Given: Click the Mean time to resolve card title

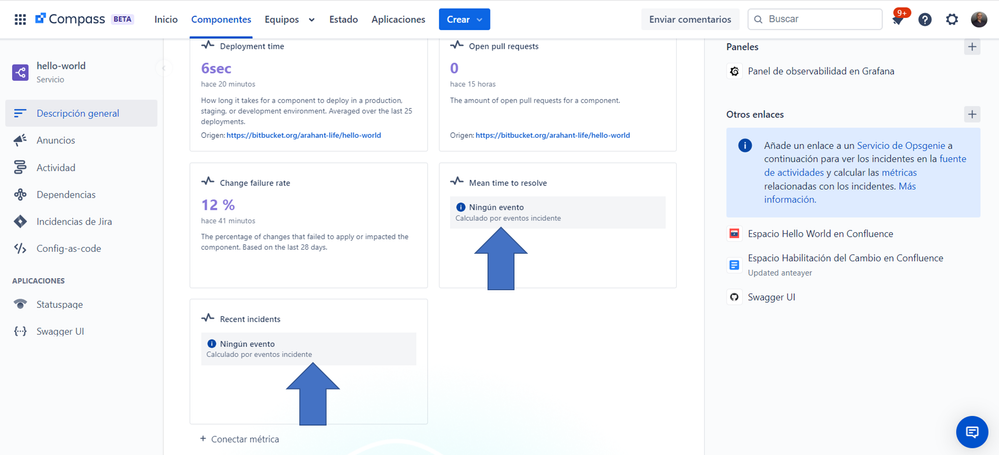Looking at the screenshot, I should pos(508,183).
